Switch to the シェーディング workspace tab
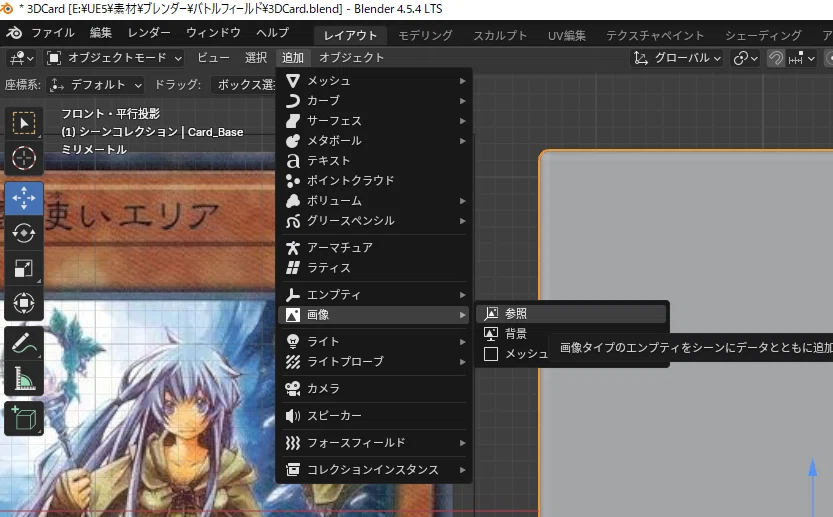The height and width of the screenshot is (517, 833). click(763, 36)
